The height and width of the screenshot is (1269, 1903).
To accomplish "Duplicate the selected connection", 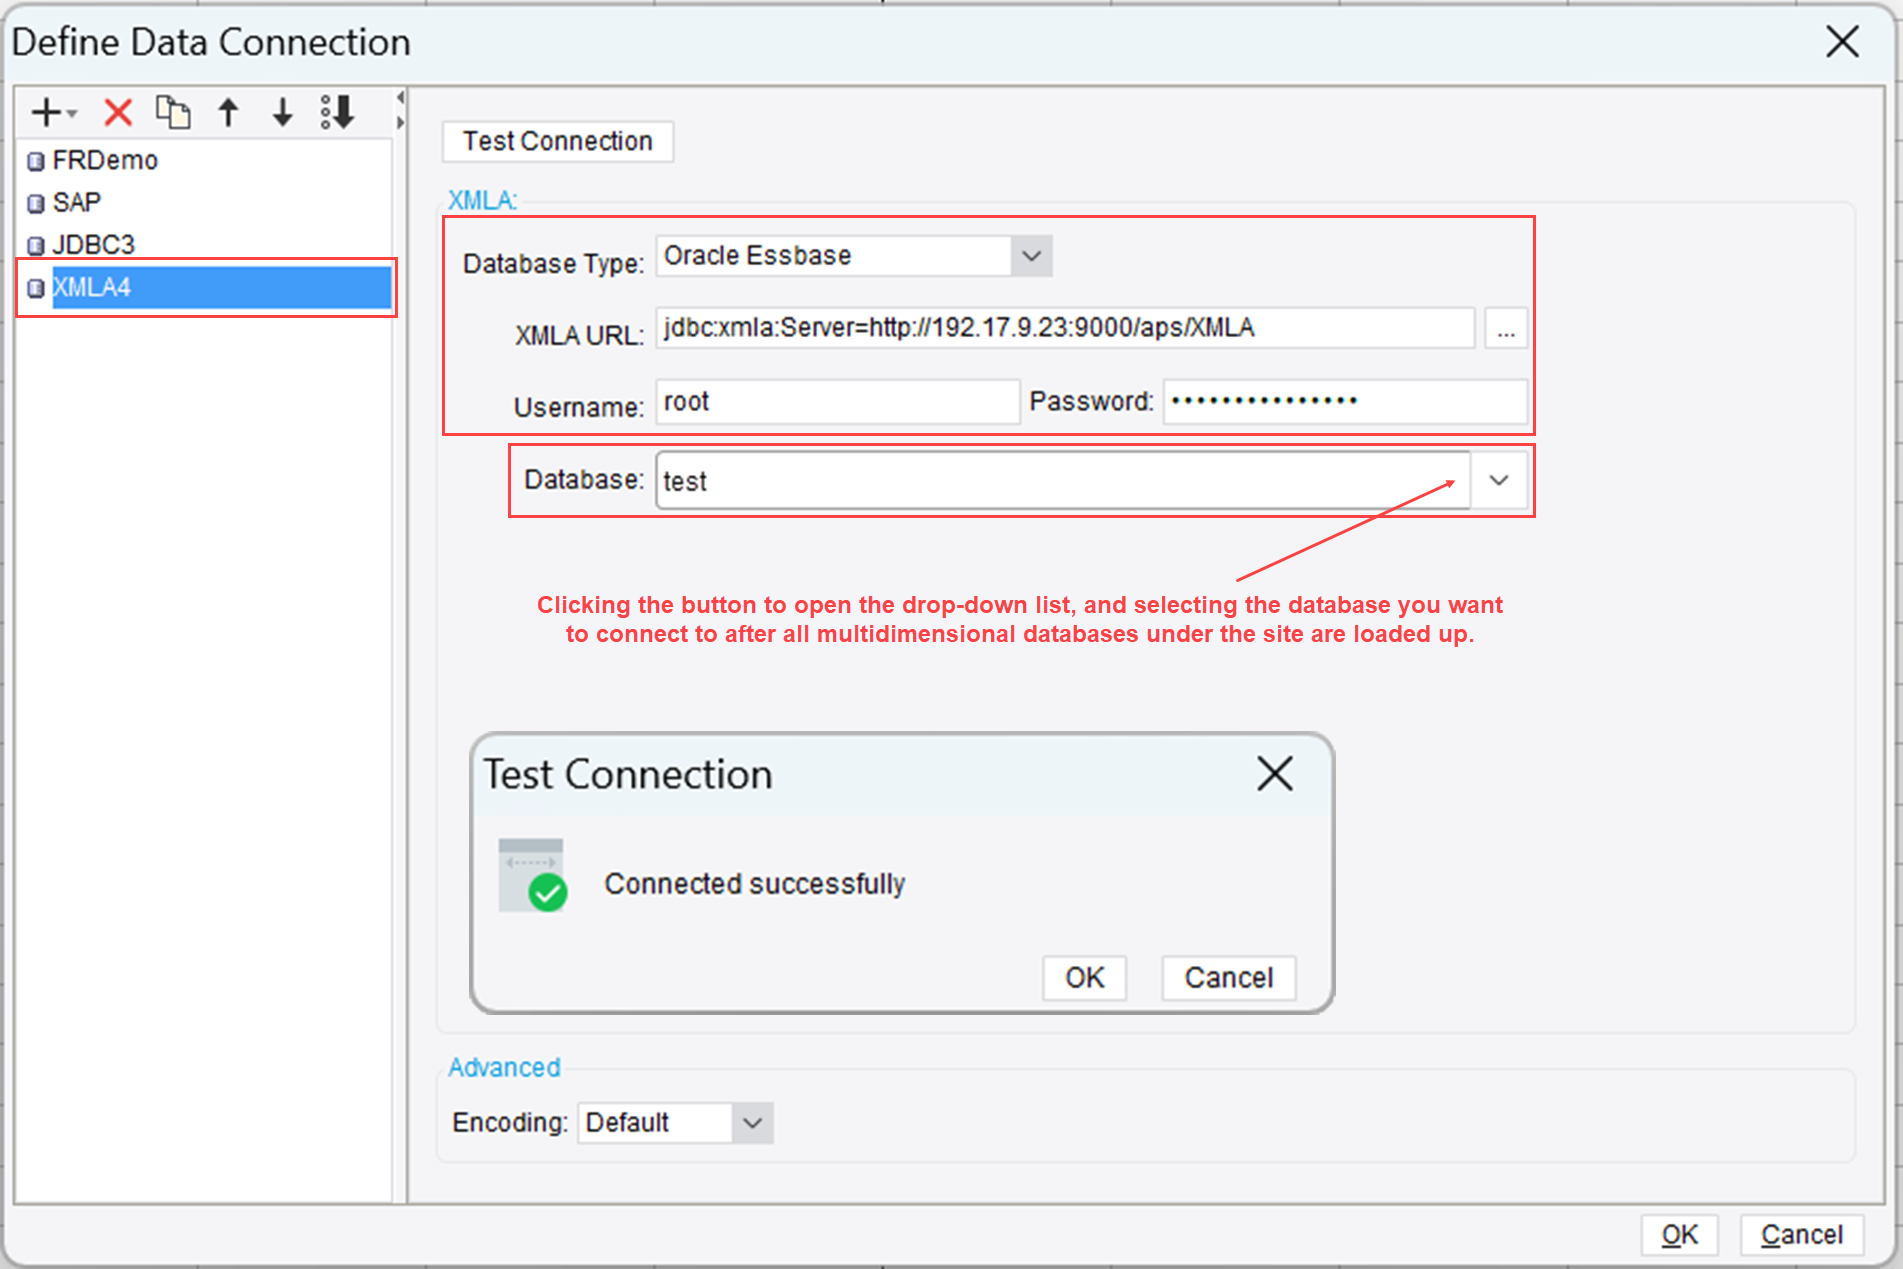I will pyautogui.click(x=174, y=112).
